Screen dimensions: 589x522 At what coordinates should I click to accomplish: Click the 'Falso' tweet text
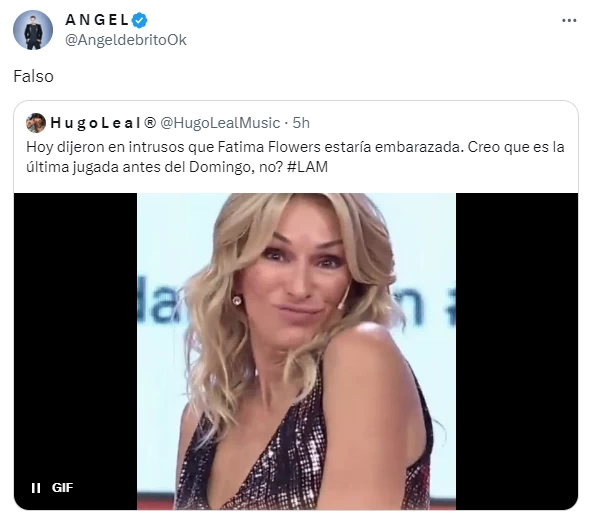point(33,76)
